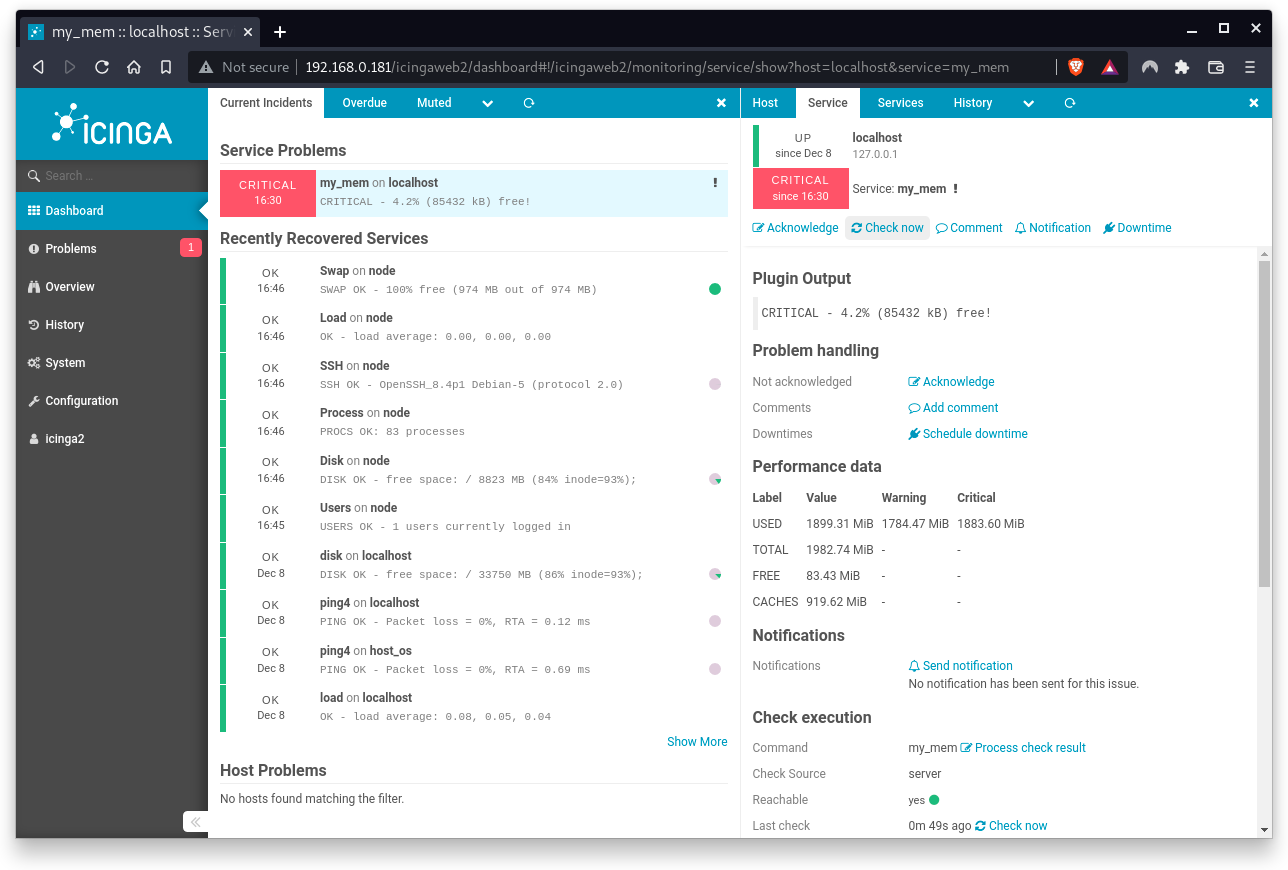Click the Icinga logo
The height and width of the screenshot is (870, 1288).
click(x=111, y=123)
